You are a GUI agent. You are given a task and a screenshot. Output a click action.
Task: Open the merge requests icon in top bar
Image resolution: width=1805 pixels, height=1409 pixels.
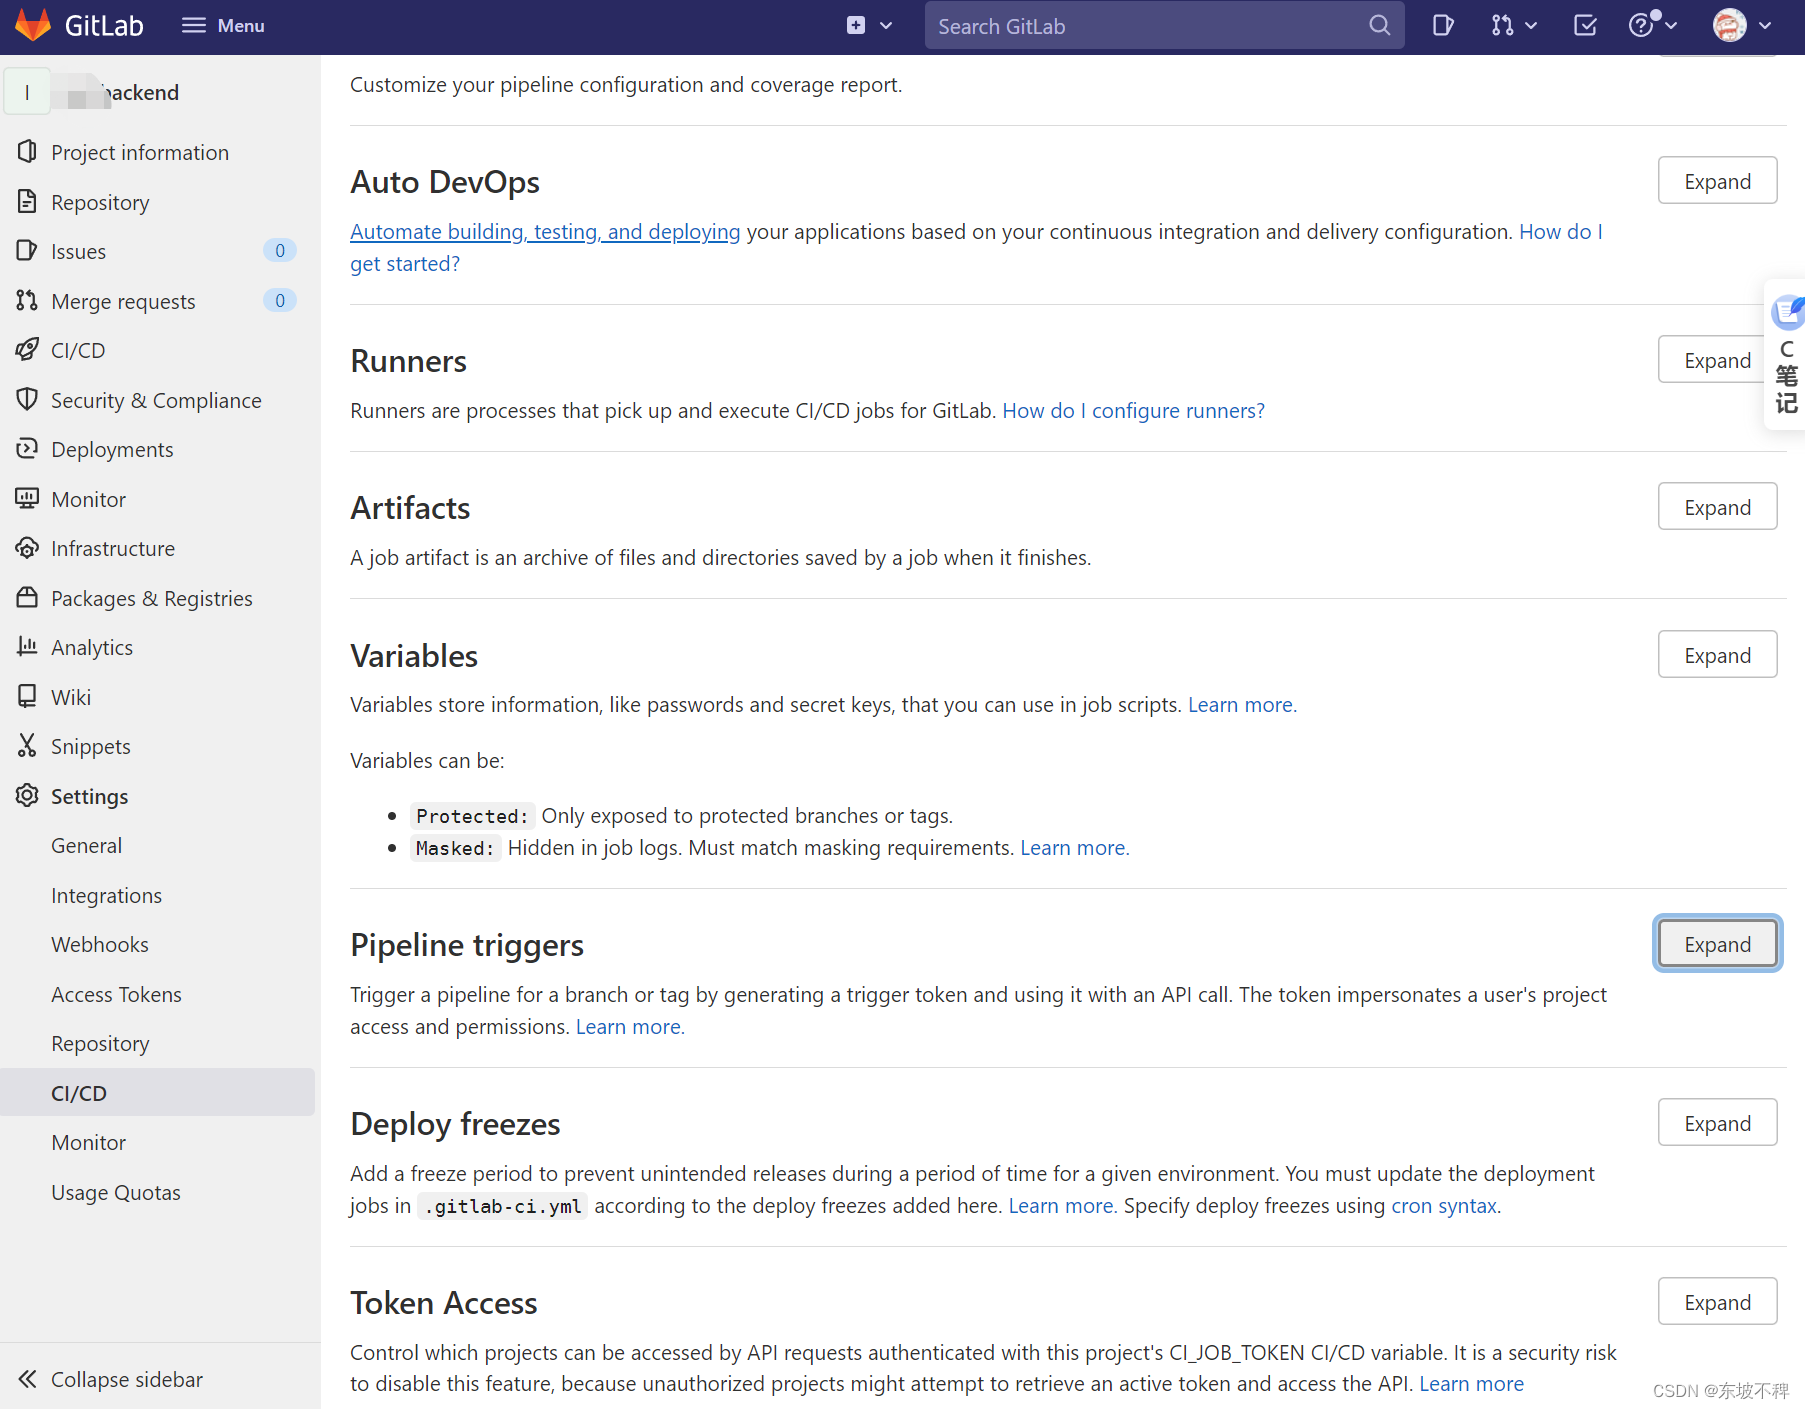[1503, 25]
